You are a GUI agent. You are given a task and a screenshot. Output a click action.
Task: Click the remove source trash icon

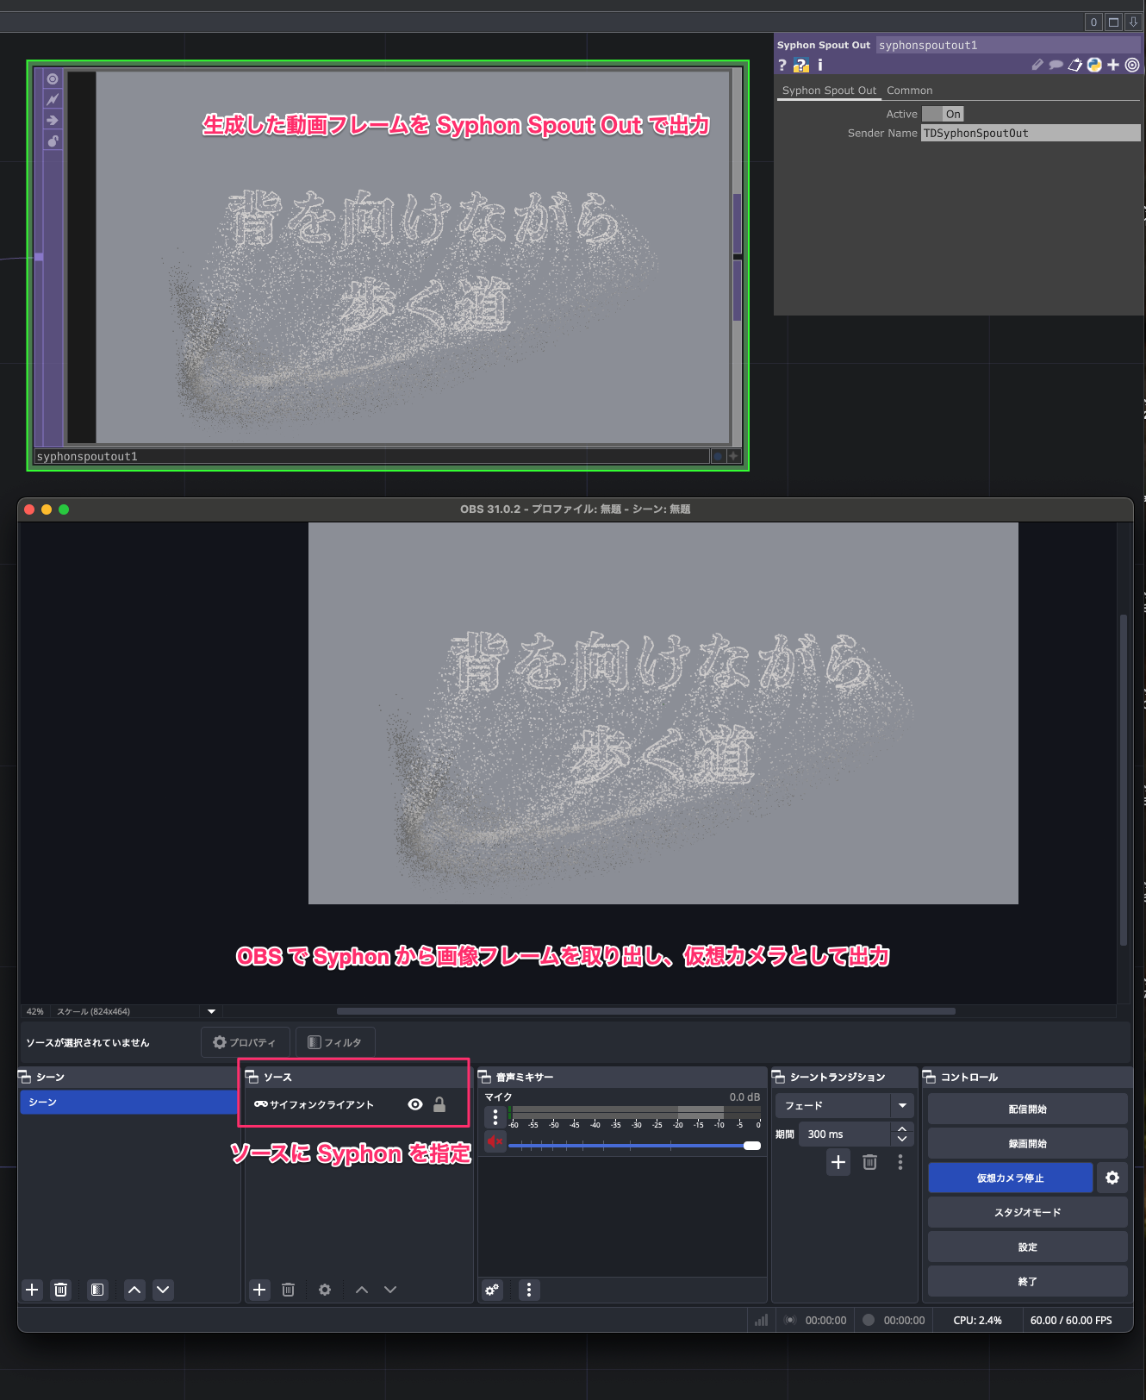click(x=288, y=1289)
